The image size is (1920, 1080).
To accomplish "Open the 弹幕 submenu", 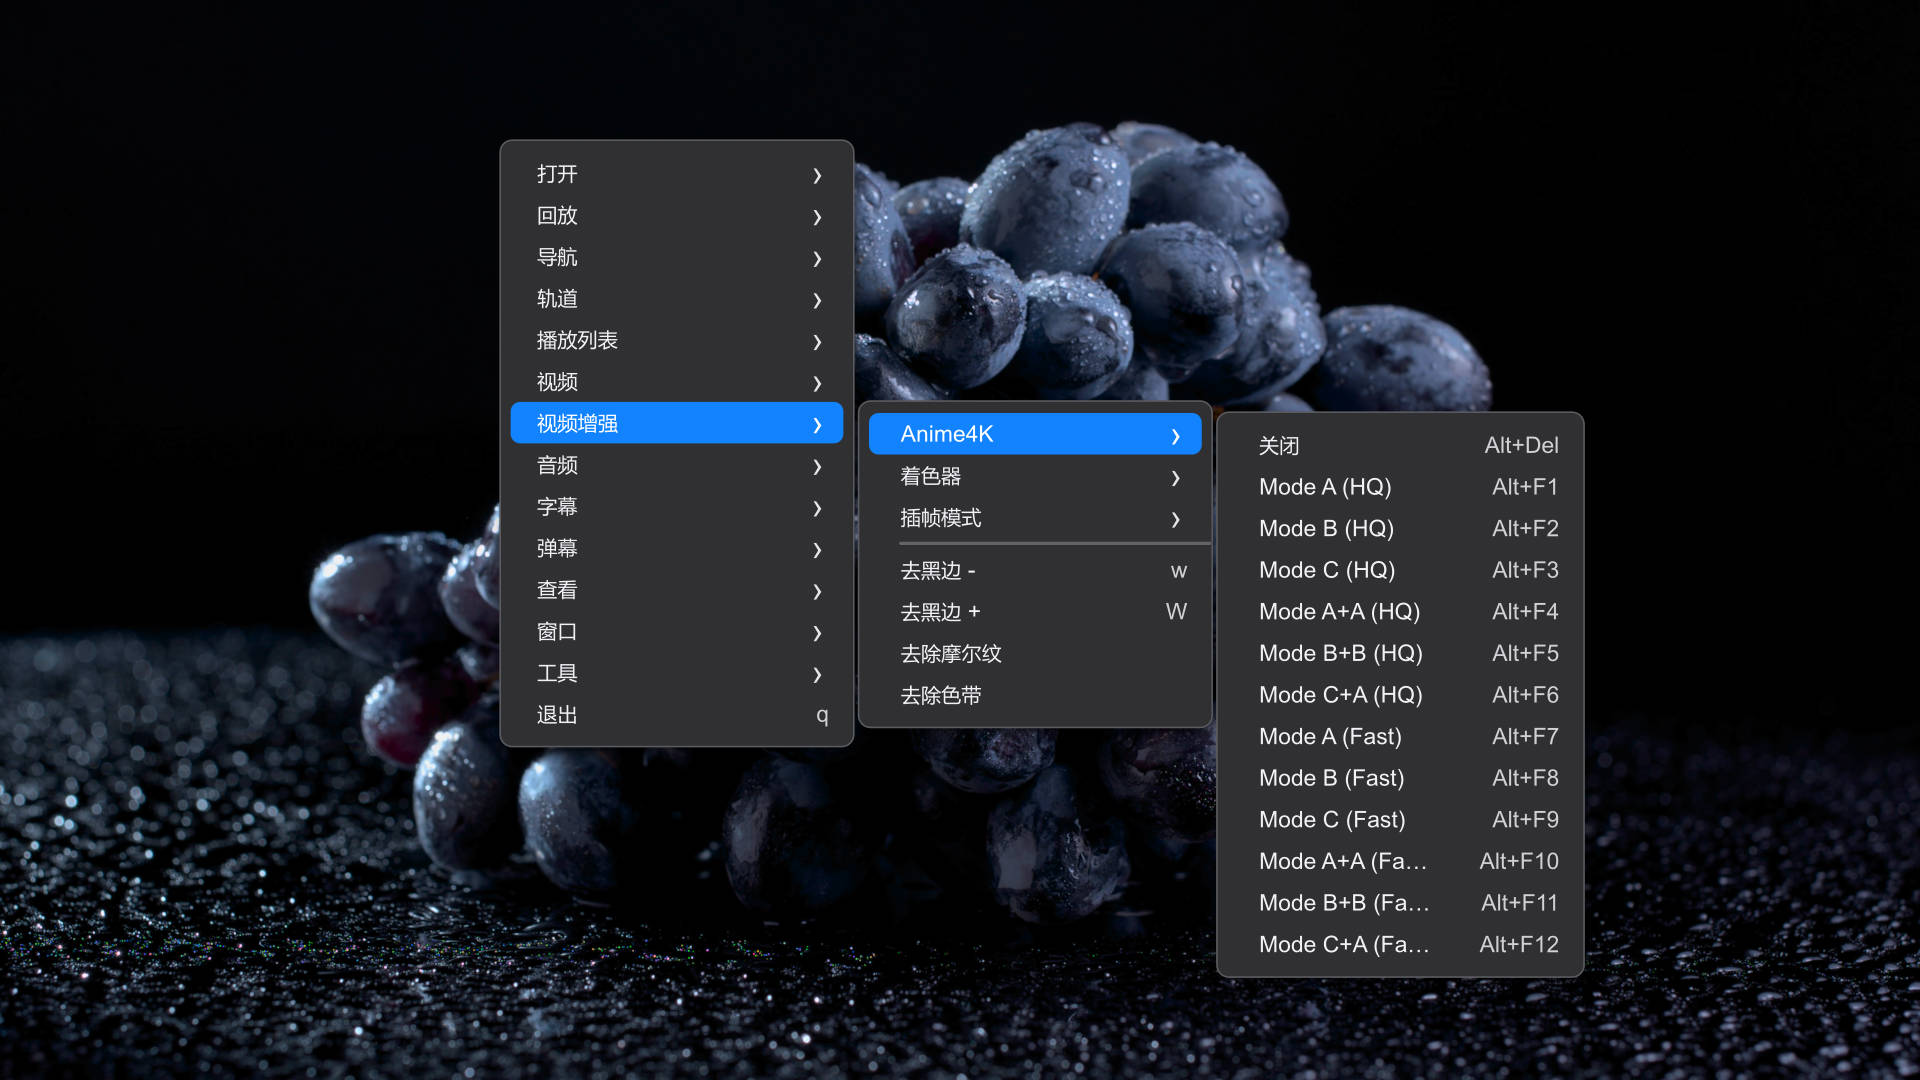I will [677, 549].
